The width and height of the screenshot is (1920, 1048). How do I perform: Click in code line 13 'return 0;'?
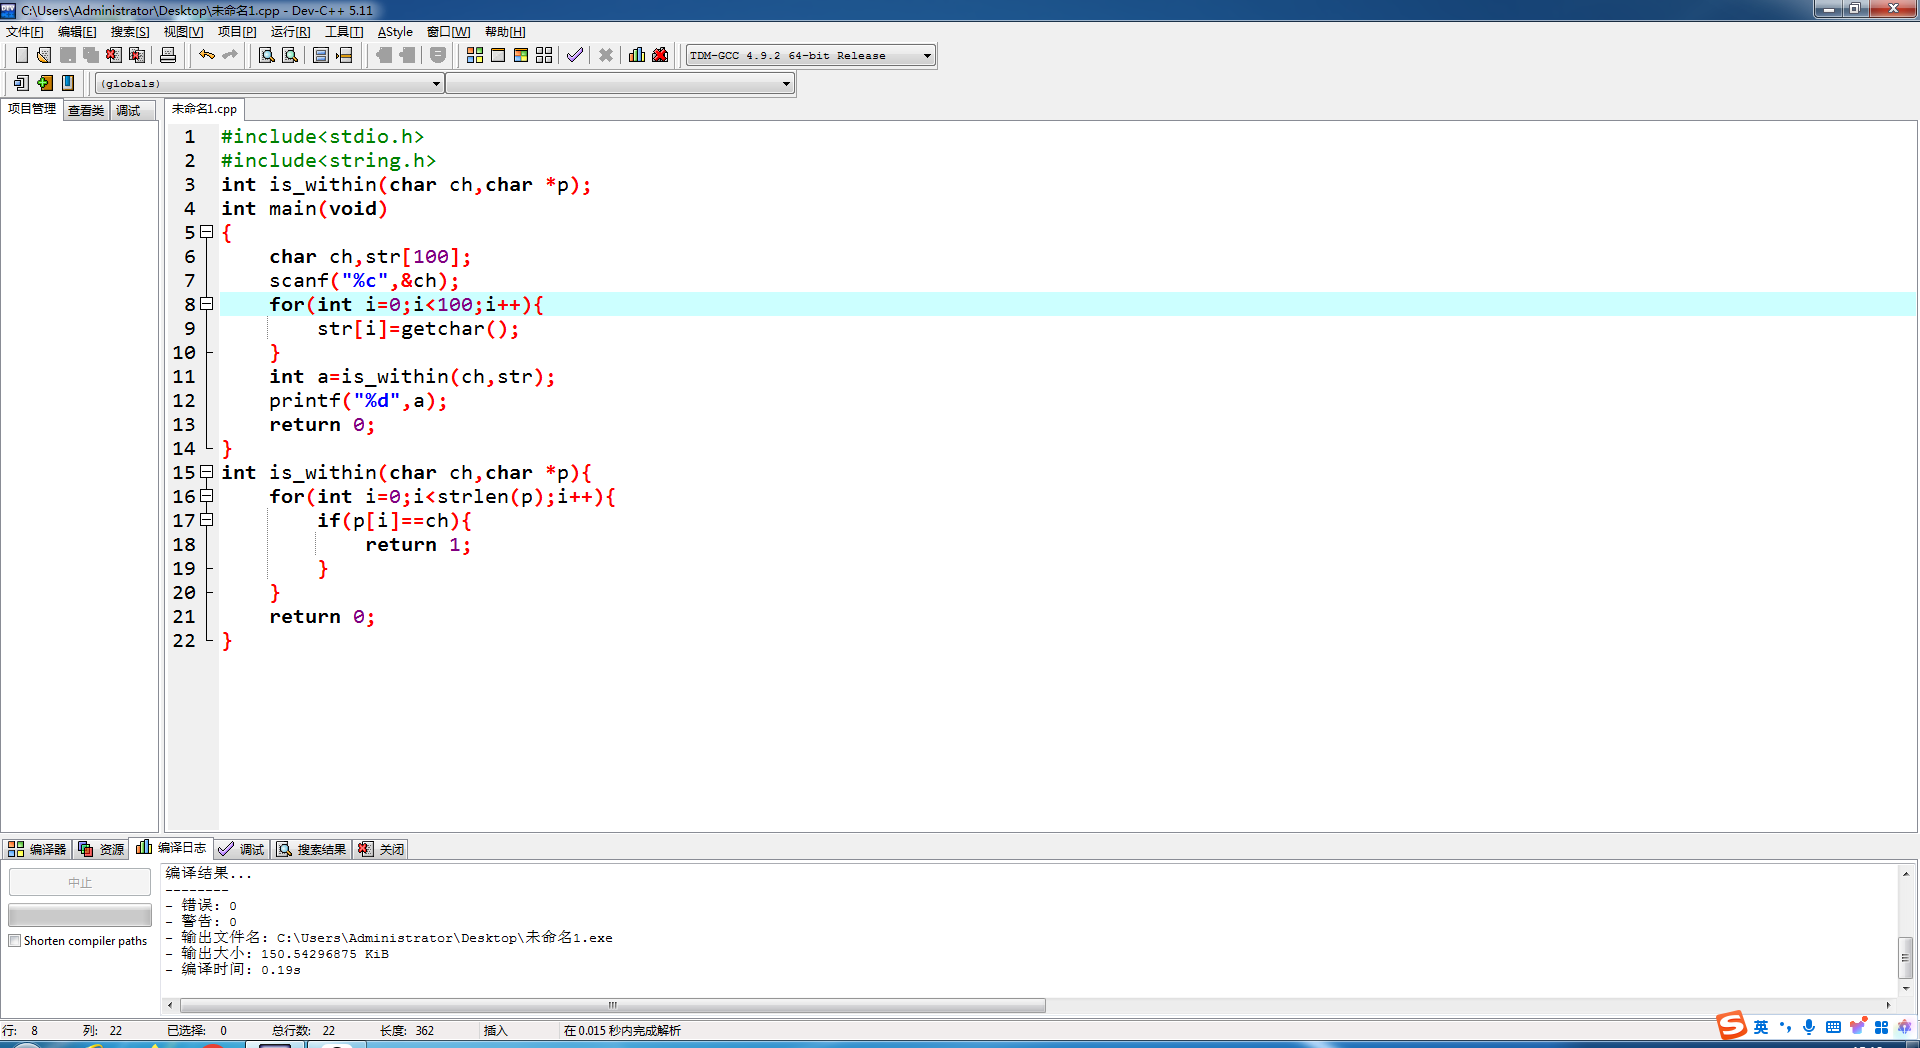click(322, 425)
